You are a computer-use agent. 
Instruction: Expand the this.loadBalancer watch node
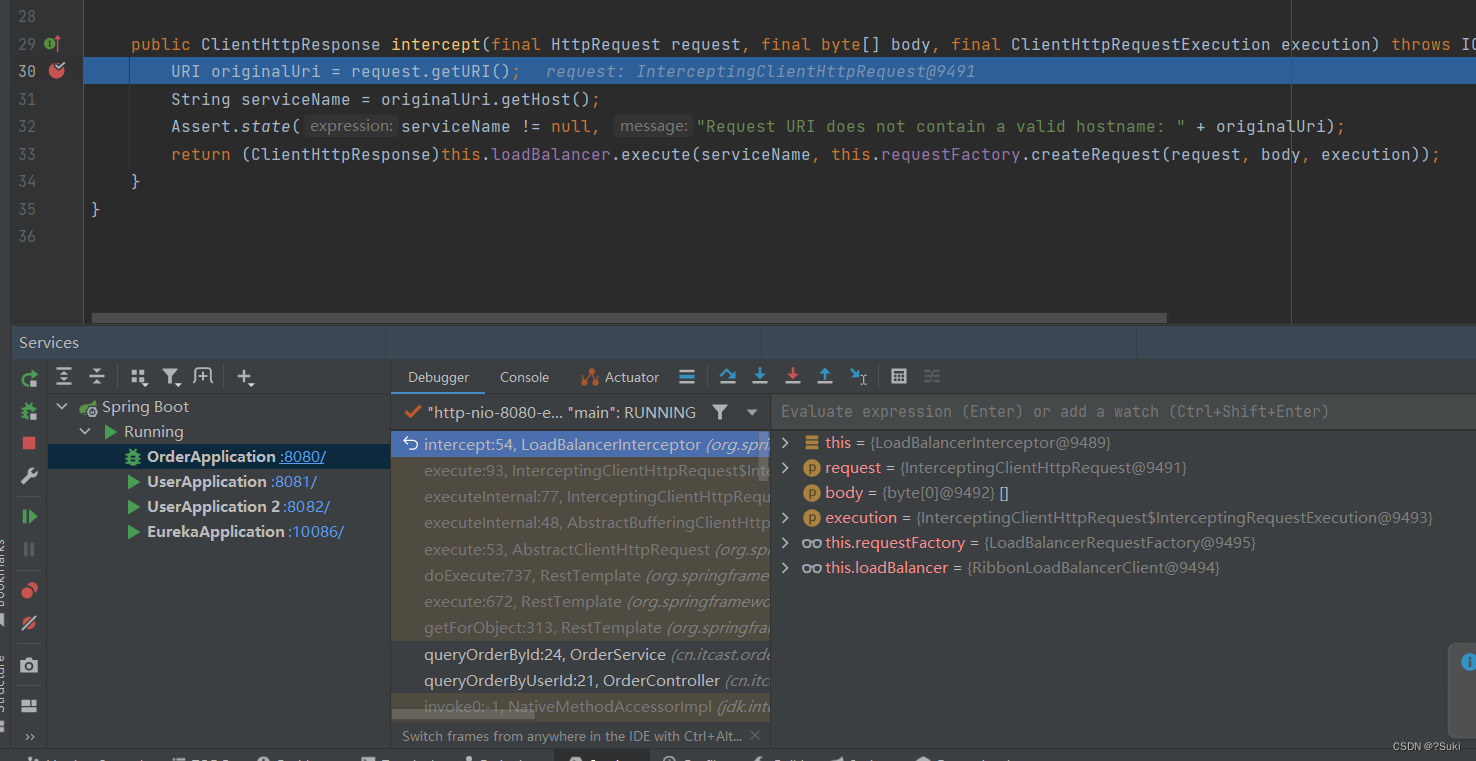point(785,567)
